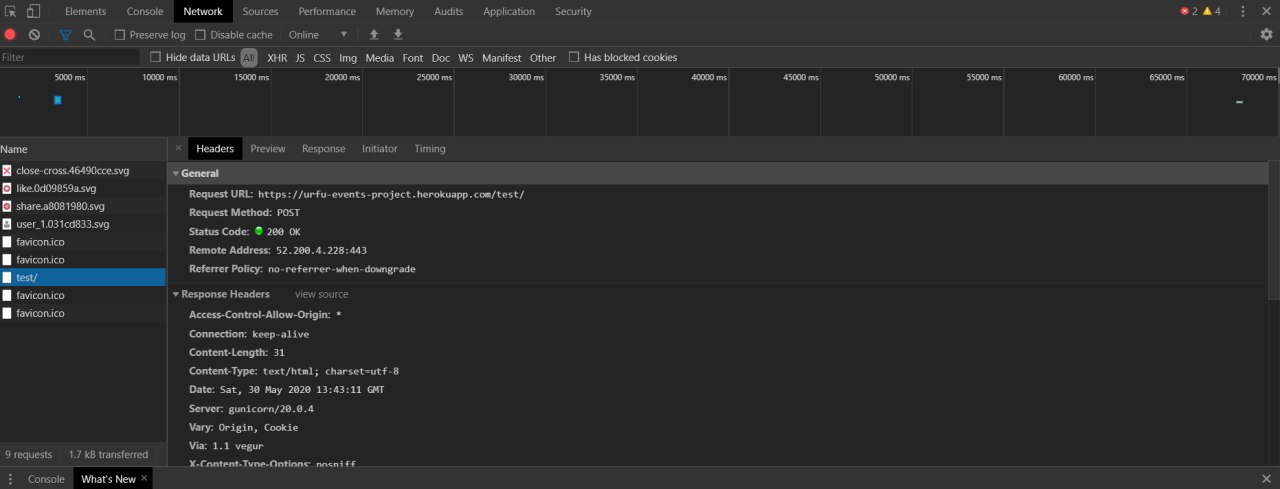Screen dimensions: 1280x489
Task: Filter requests by CSS
Action: [322, 58]
